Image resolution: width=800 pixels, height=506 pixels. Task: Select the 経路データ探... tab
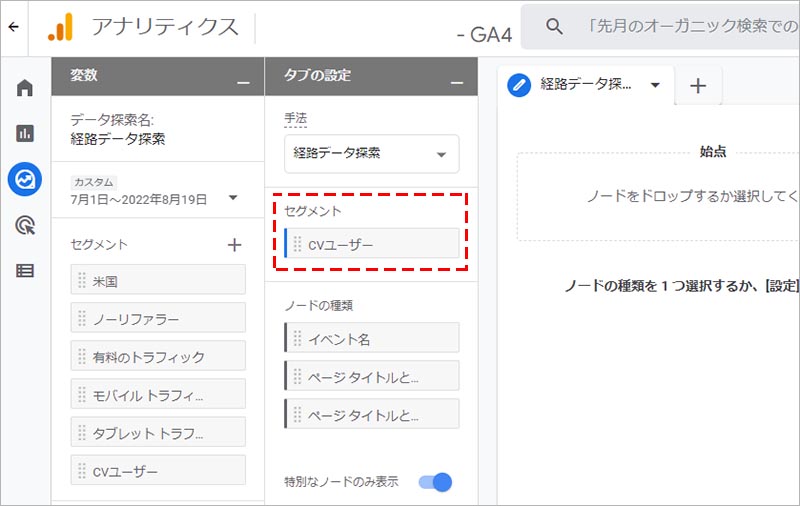[585, 85]
